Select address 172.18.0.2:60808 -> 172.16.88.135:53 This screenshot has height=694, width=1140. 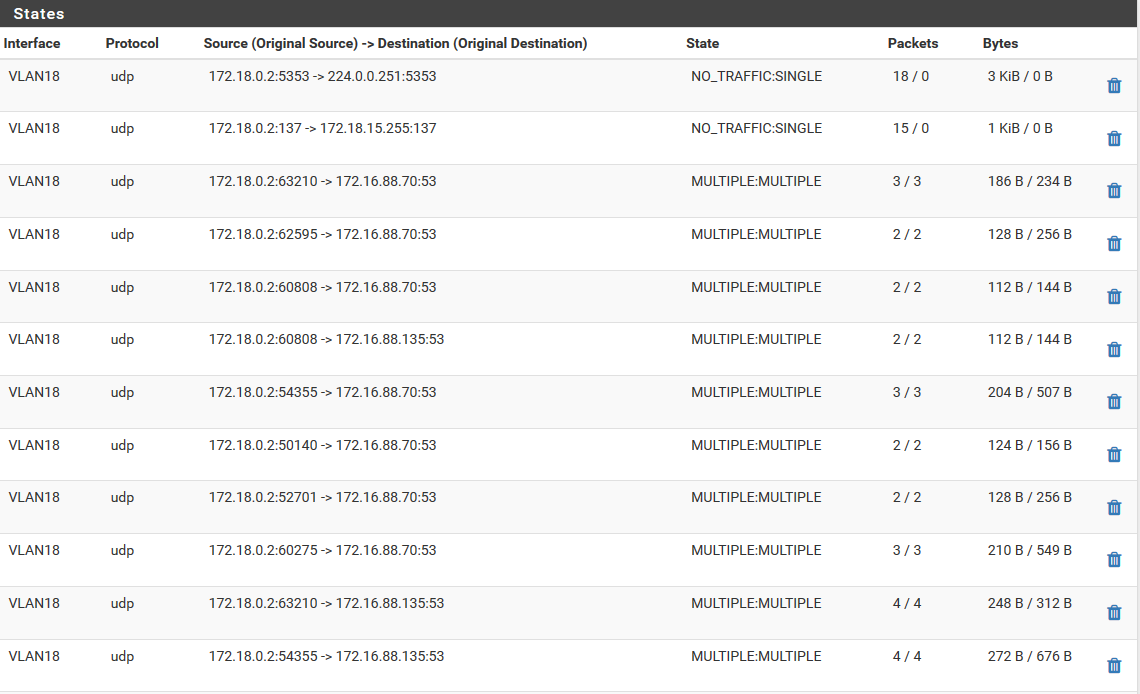point(326,339)
